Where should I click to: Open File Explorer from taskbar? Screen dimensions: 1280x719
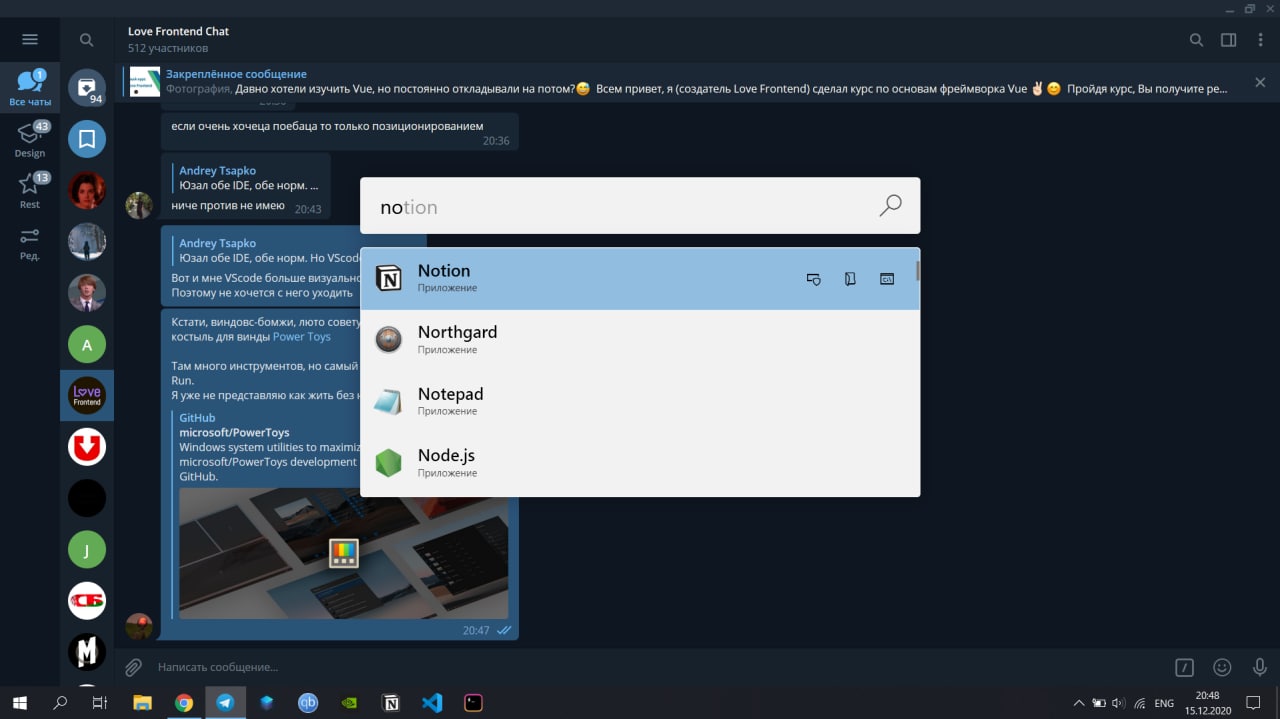tap(142, 703)
